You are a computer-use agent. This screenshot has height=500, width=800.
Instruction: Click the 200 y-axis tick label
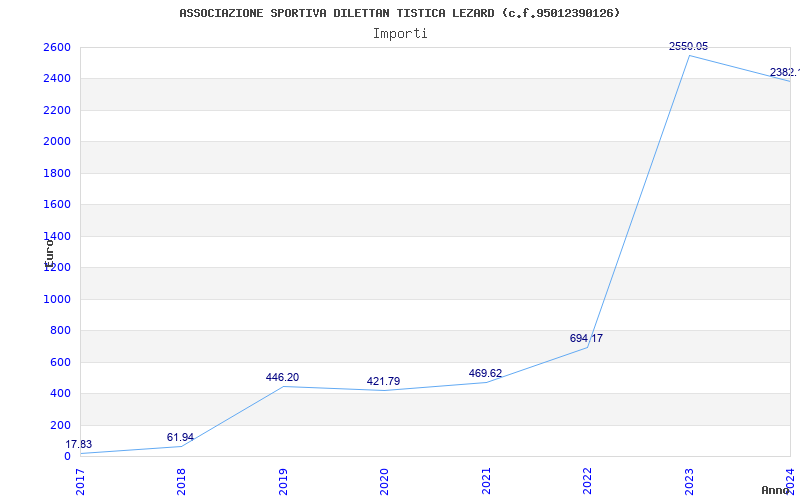60,426
